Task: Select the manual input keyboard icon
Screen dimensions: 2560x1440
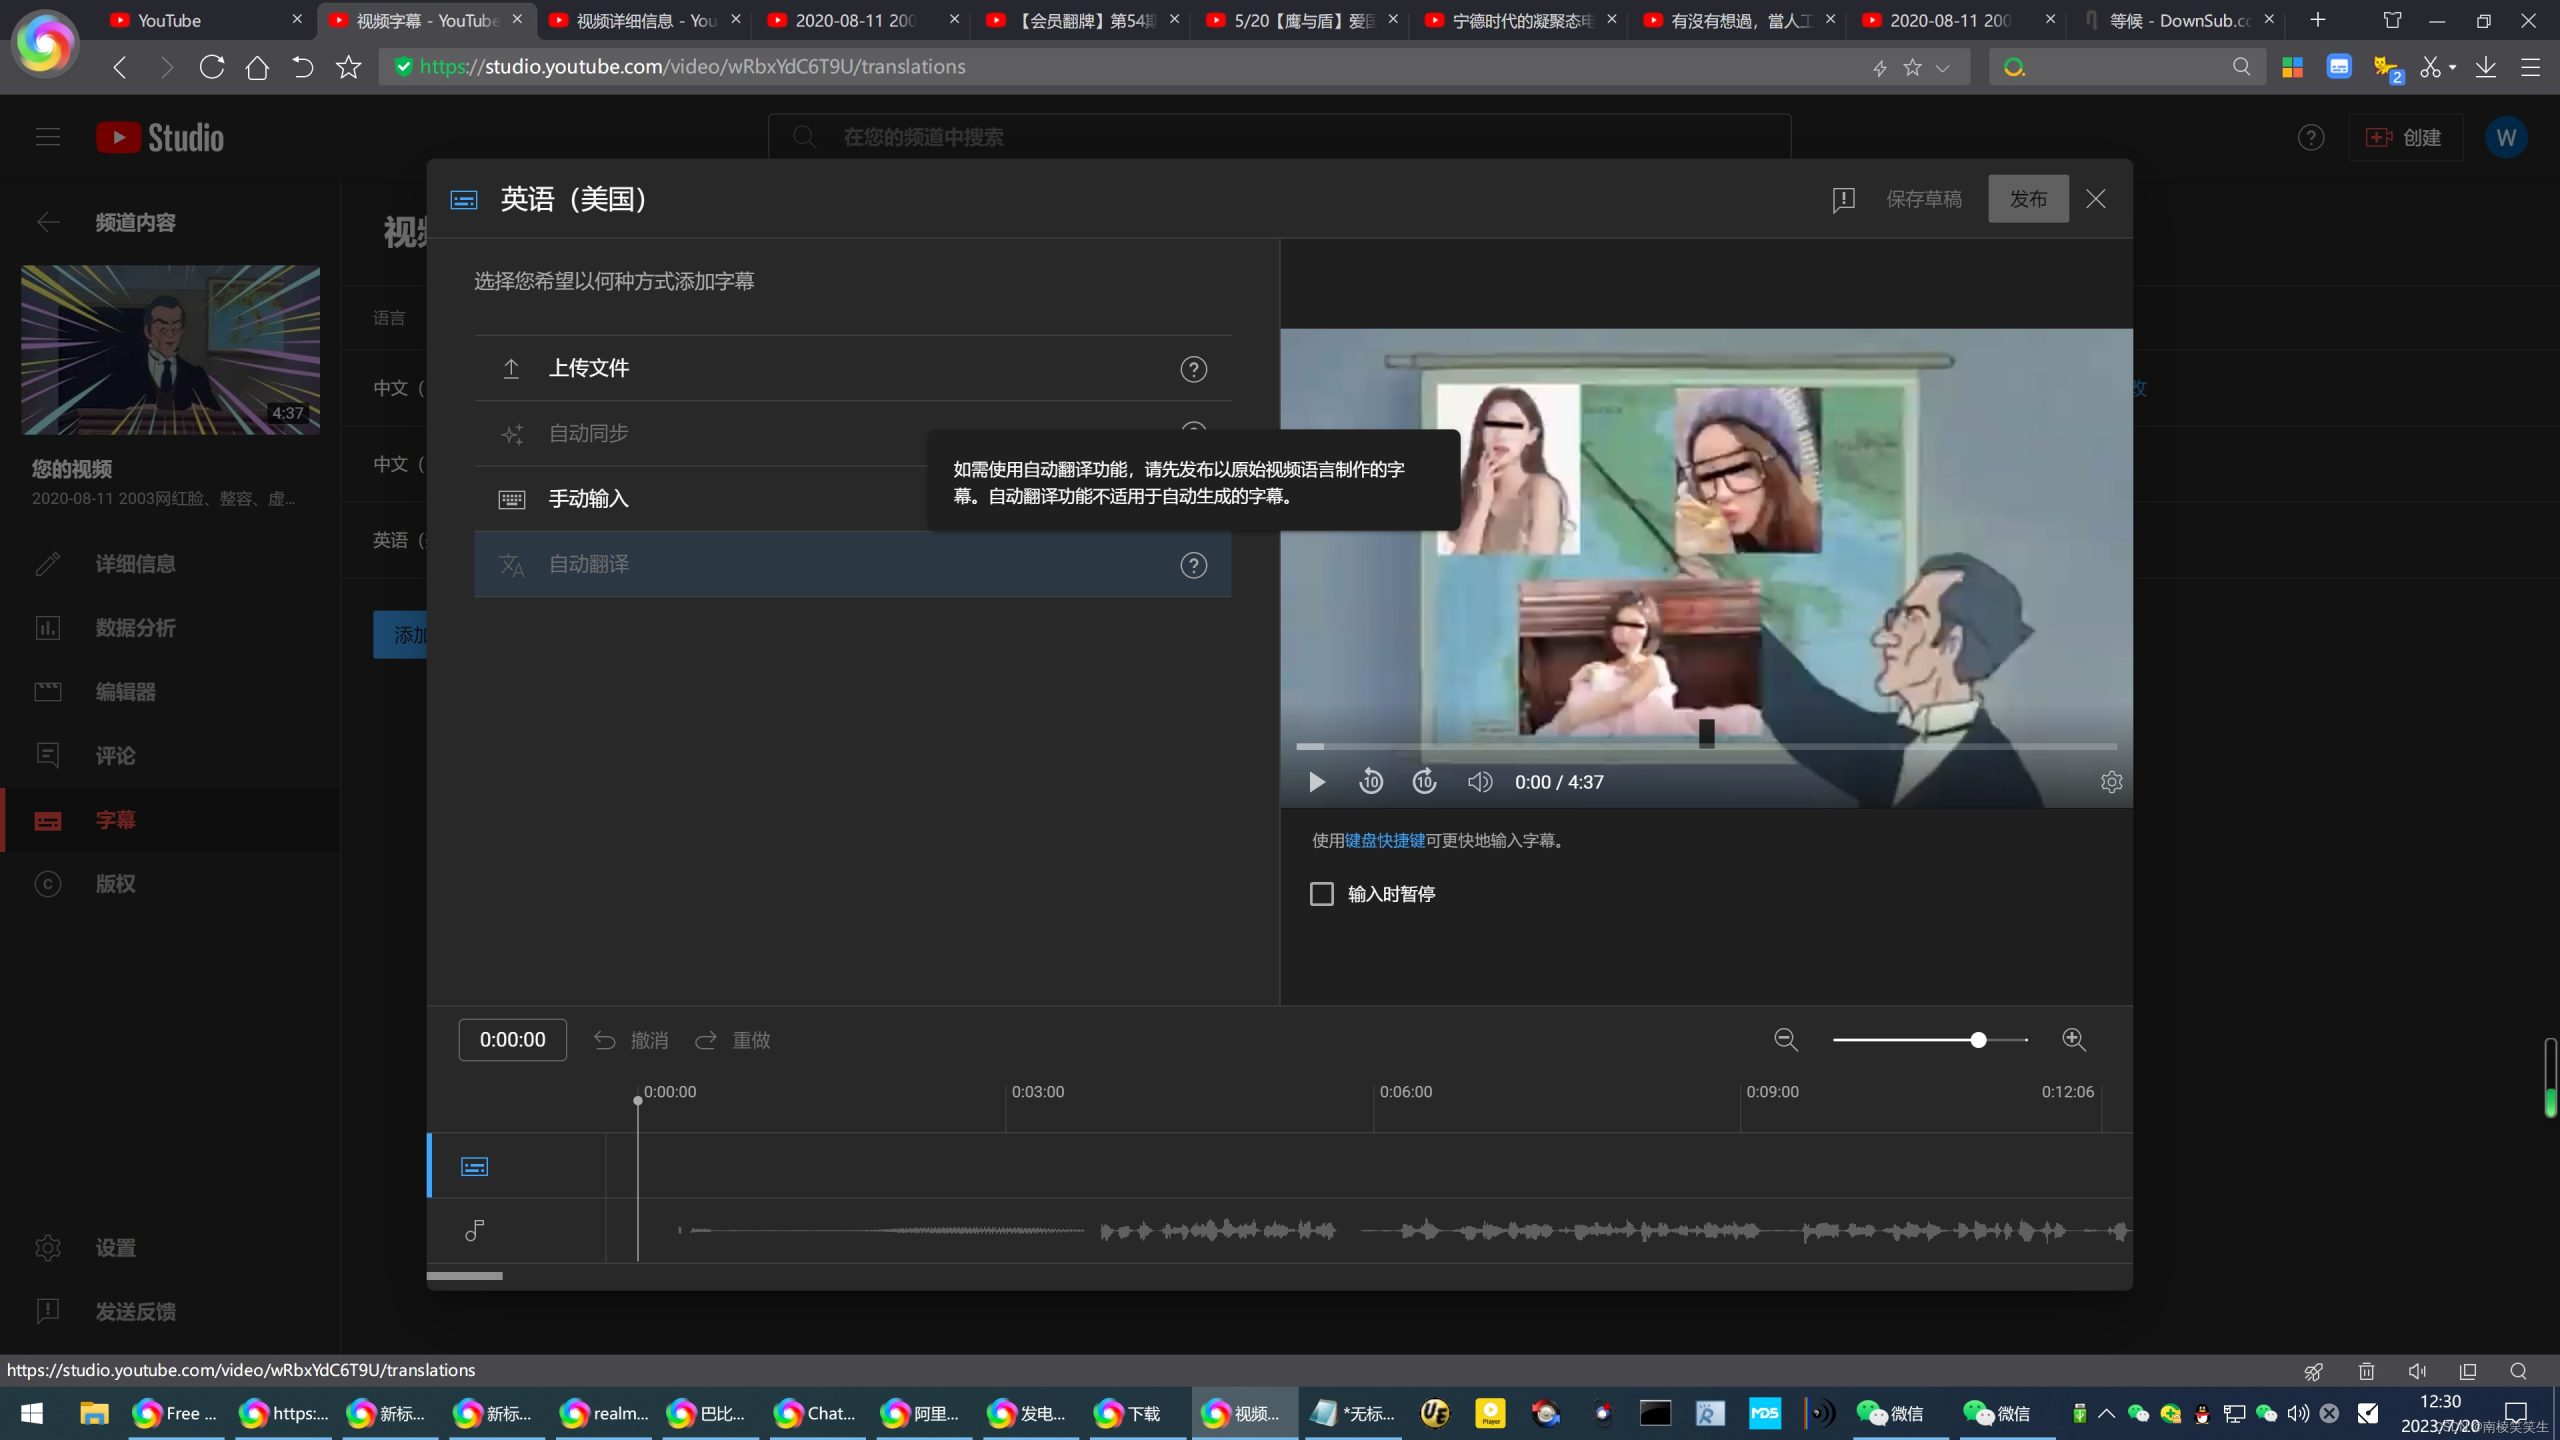Action: tap(511, 499)
